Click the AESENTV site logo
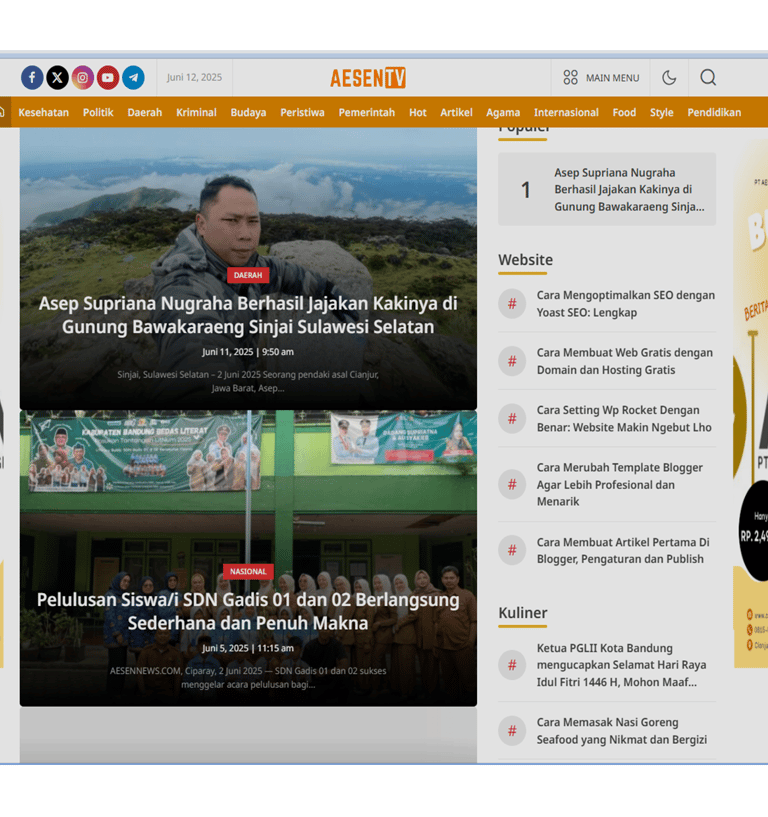The image size is (768, 817). (368, 78)
